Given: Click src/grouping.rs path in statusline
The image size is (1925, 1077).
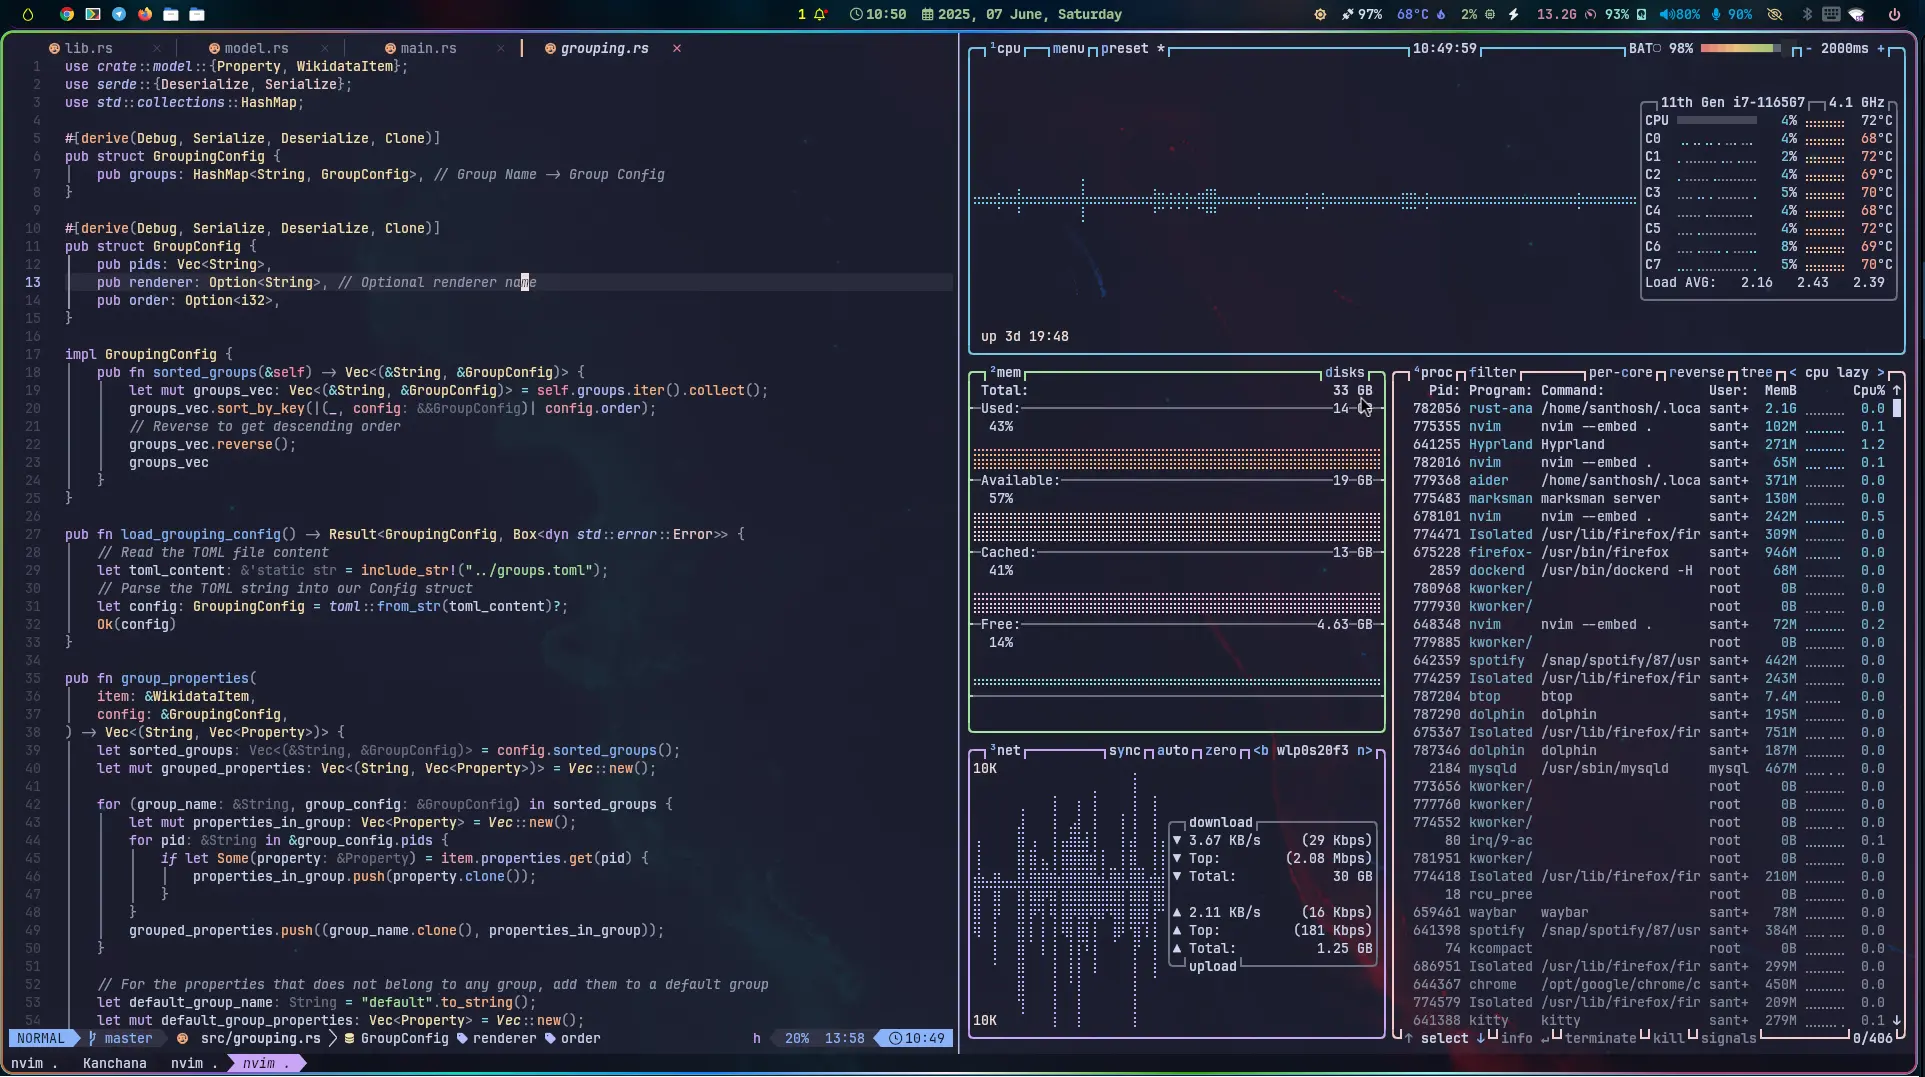Looking at the screenshot, I should tap(260, 1038).
